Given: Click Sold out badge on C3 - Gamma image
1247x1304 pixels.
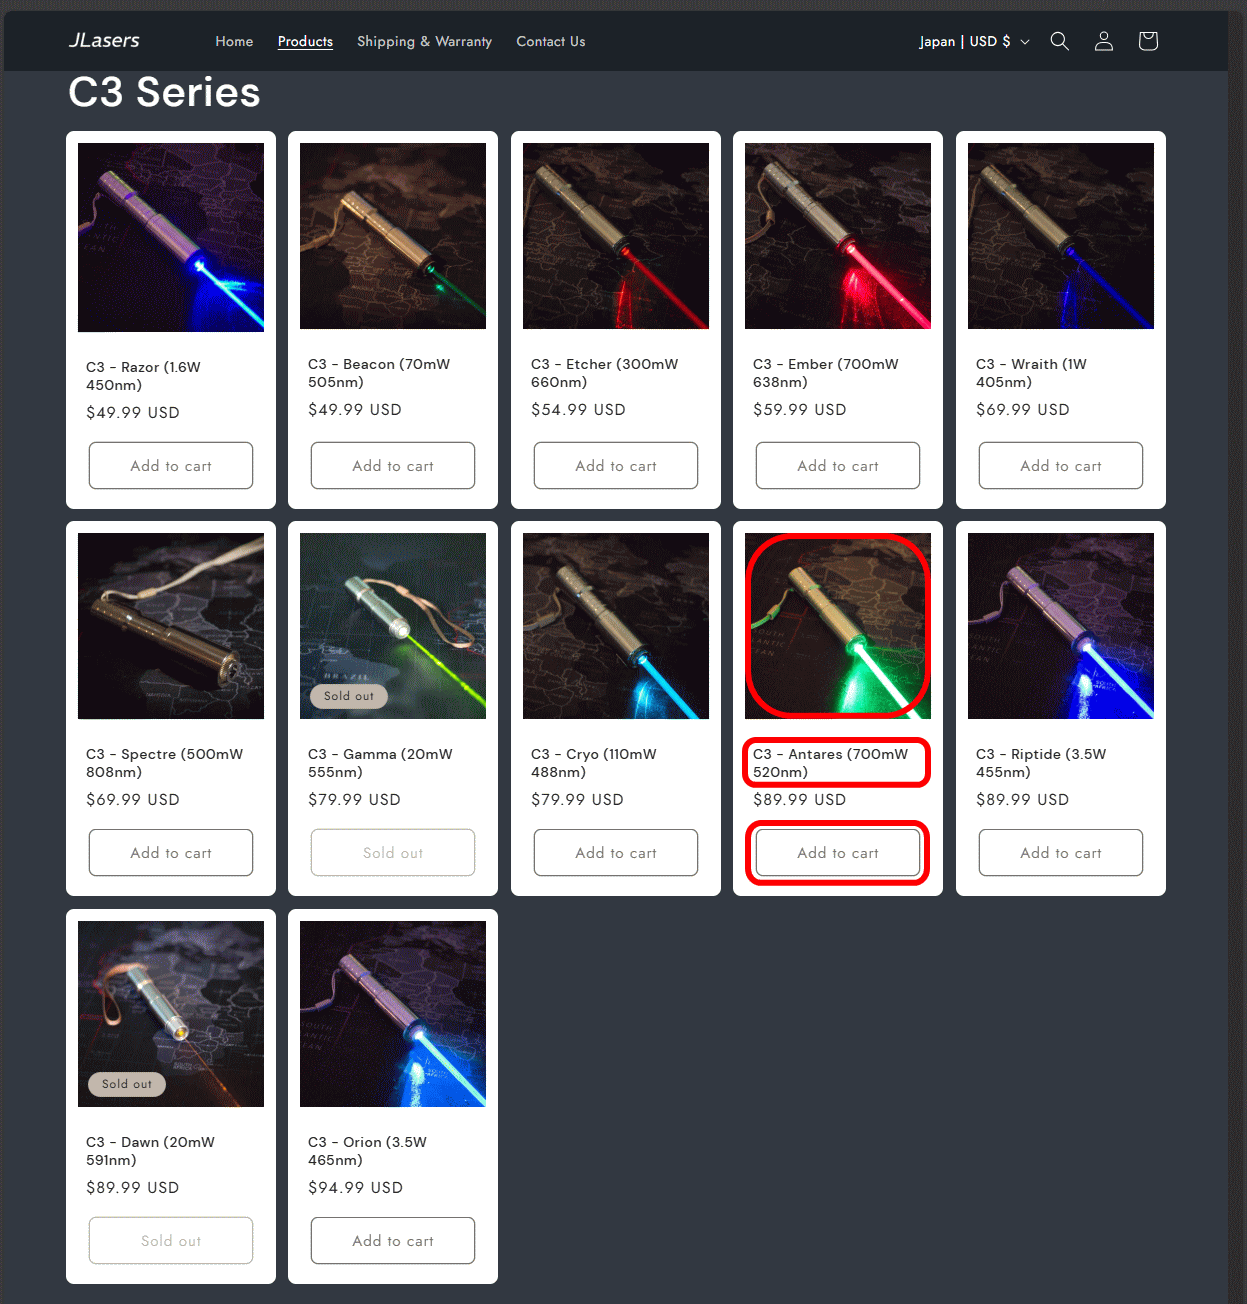Looking at the screenshot, I should [349, 696].
